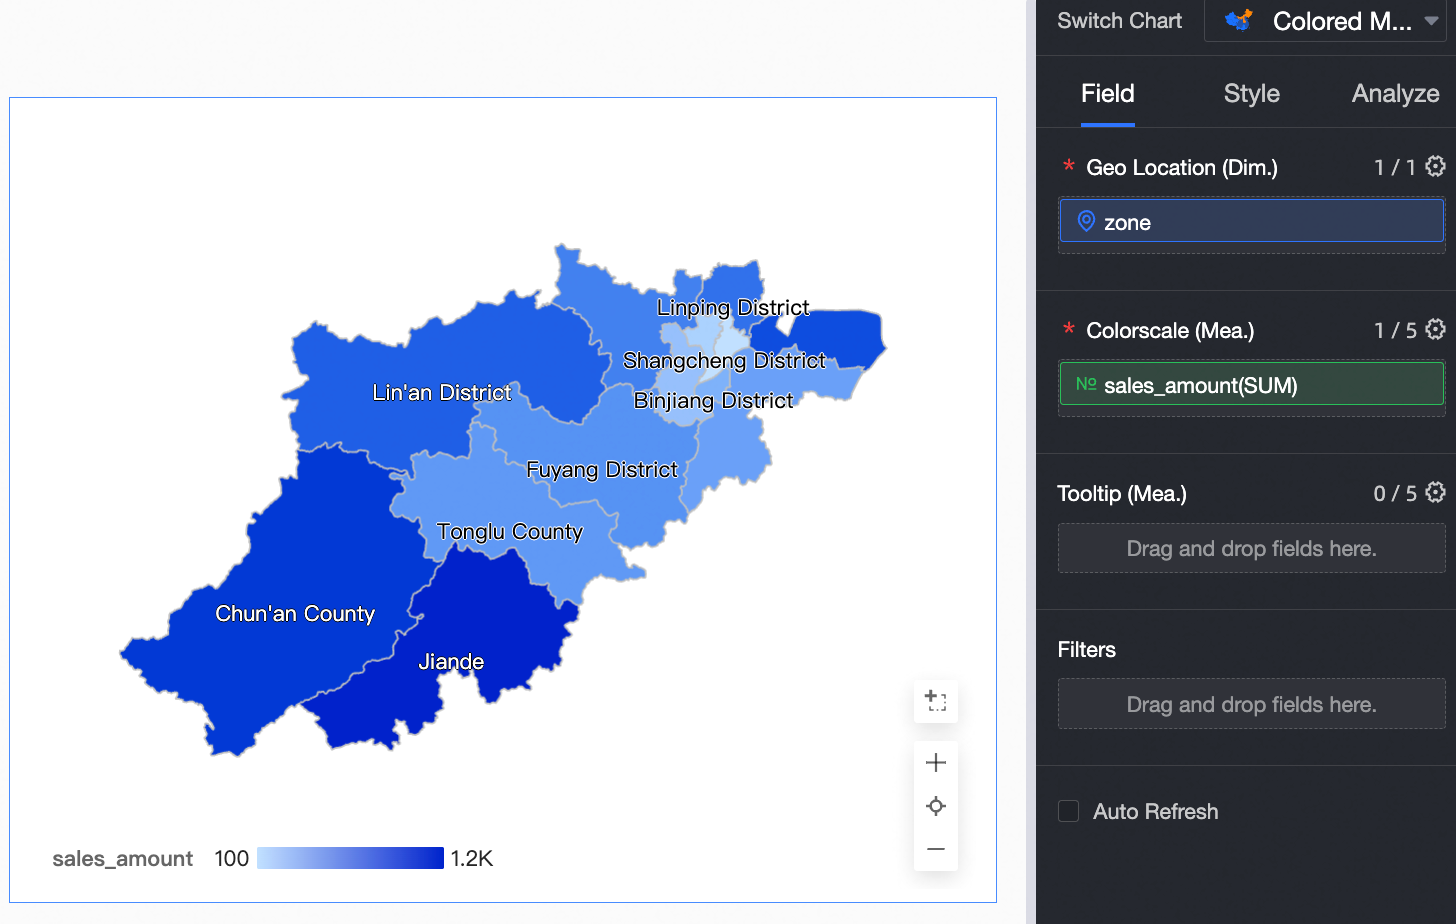Click the sales_amount legend title
The image size is (1456, 924).
tap(123, 859)
